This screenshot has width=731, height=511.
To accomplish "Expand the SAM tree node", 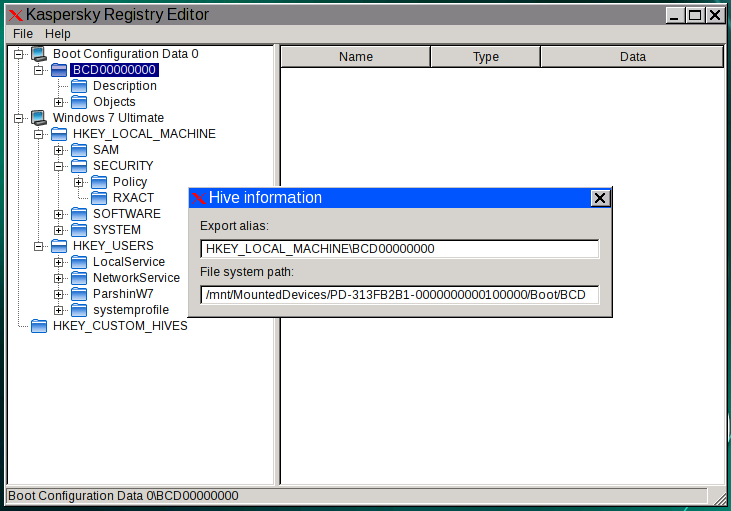I will [x=58, y=150].
